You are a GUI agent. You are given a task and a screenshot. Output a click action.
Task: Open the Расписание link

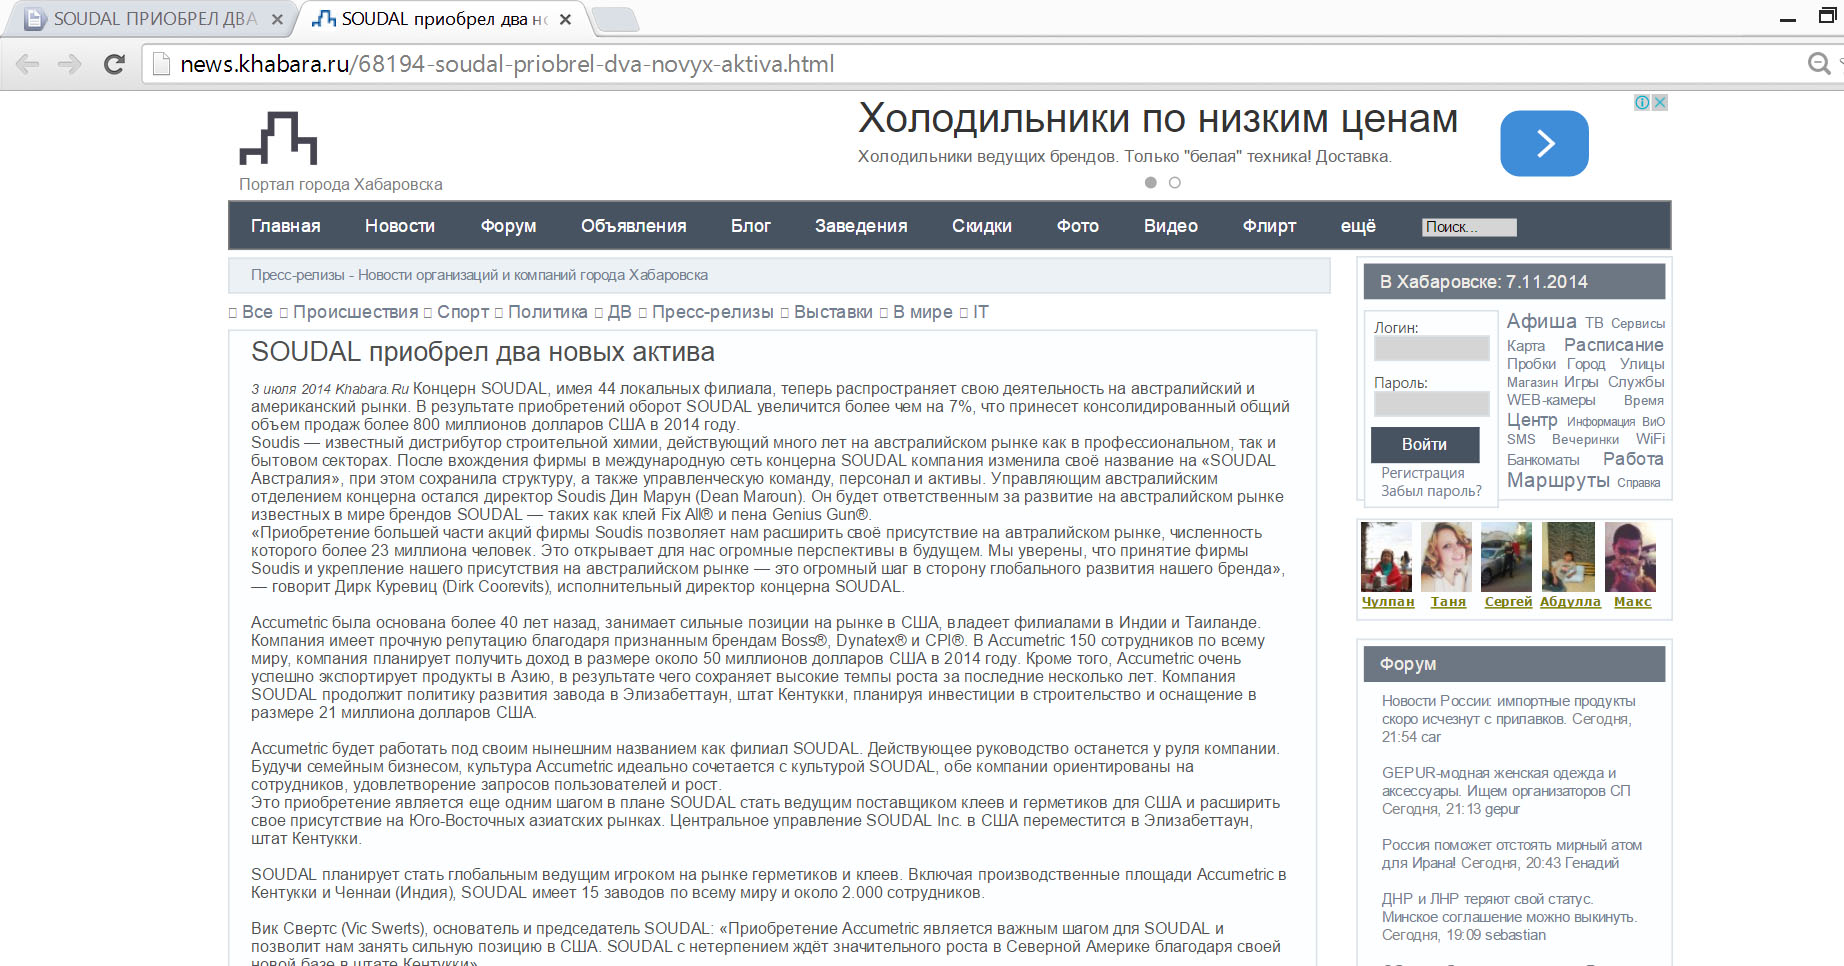click(x=1613, y=345)
